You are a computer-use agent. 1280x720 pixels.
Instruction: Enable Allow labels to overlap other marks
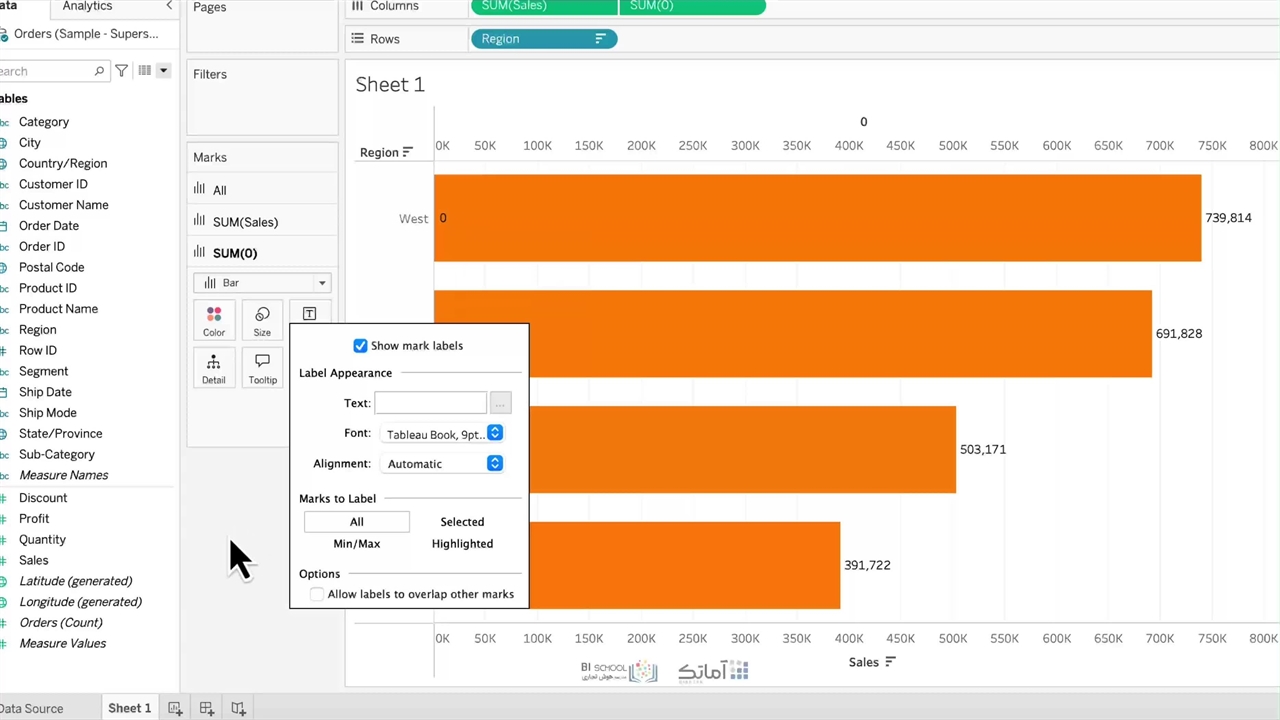coord(317,594)
